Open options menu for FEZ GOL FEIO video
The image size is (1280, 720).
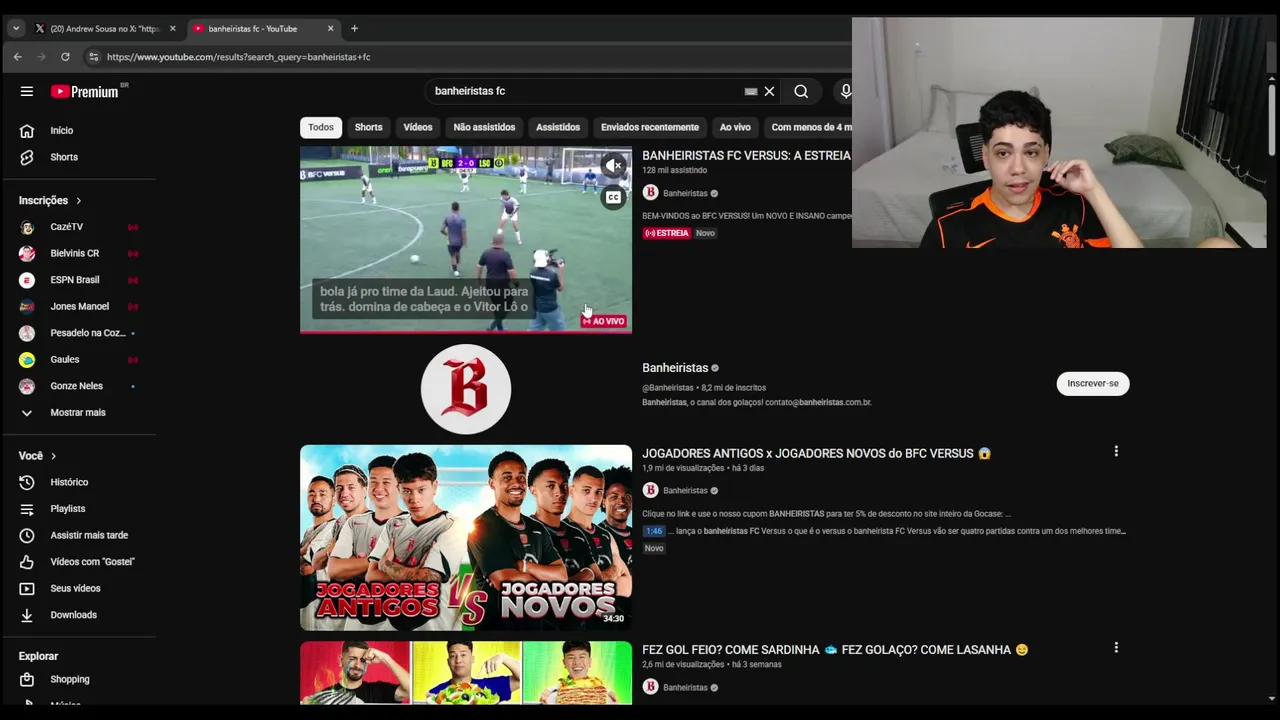1116,648
